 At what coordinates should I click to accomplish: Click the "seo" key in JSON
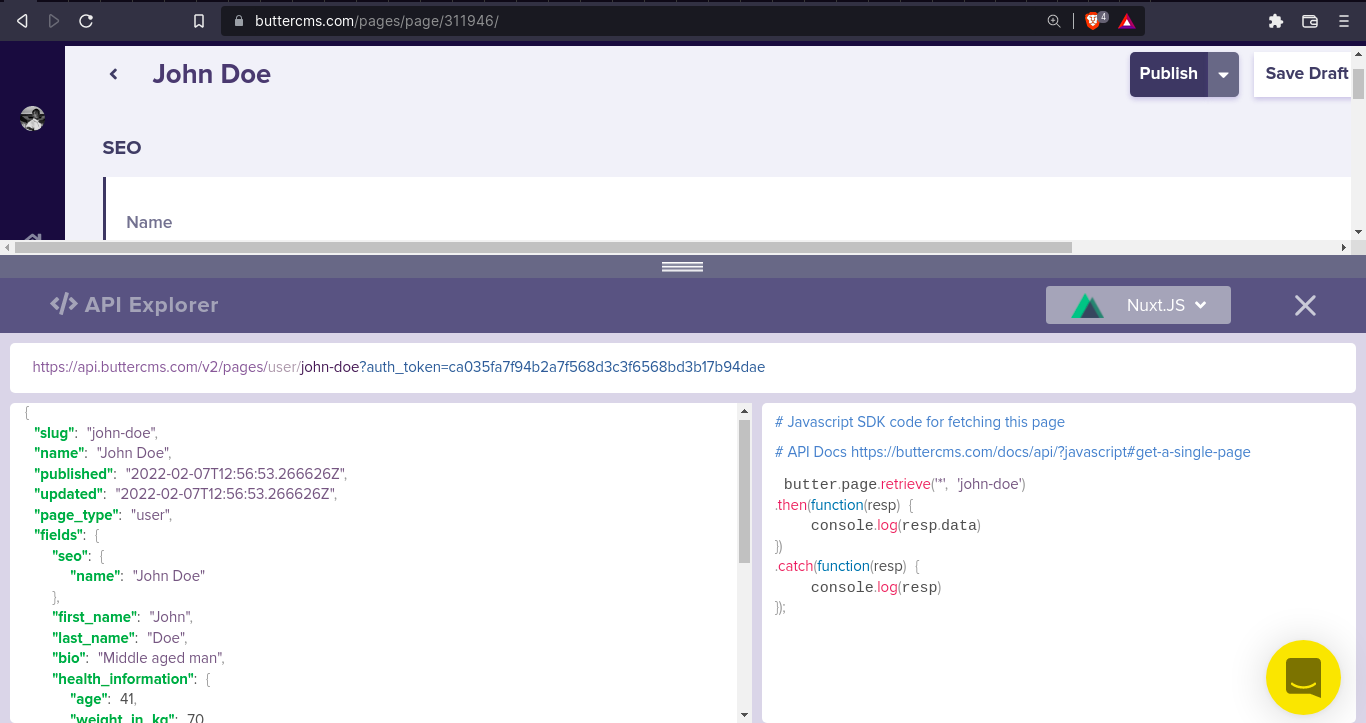click(x=72, y=556)
